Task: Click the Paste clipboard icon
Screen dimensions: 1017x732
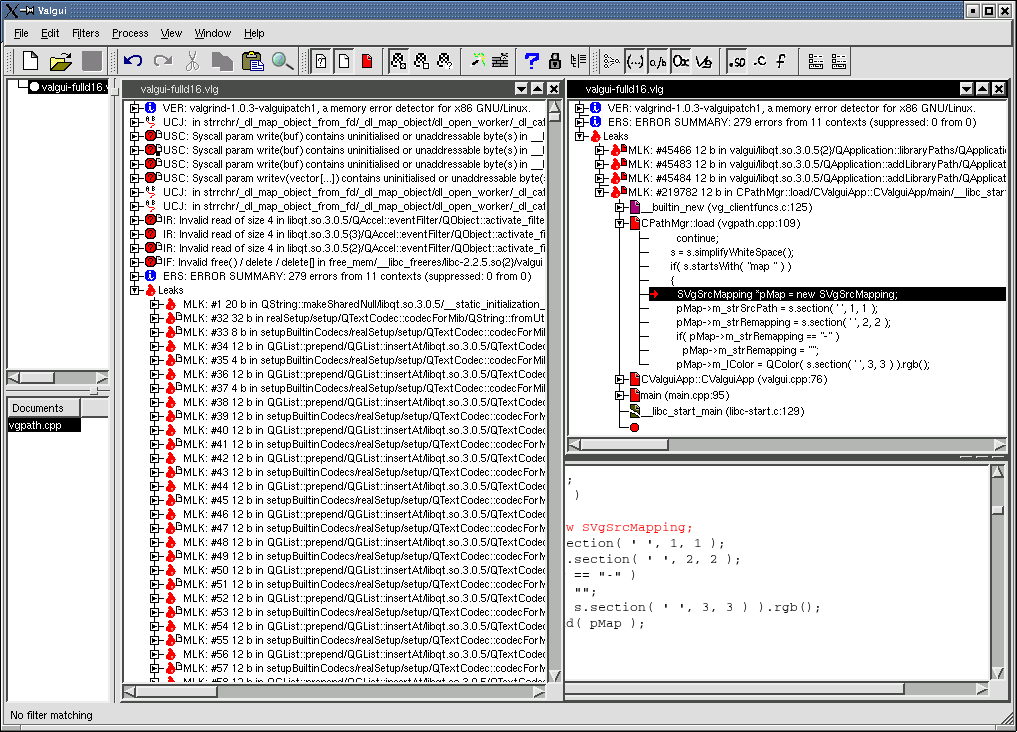Action: coord(252,61)
